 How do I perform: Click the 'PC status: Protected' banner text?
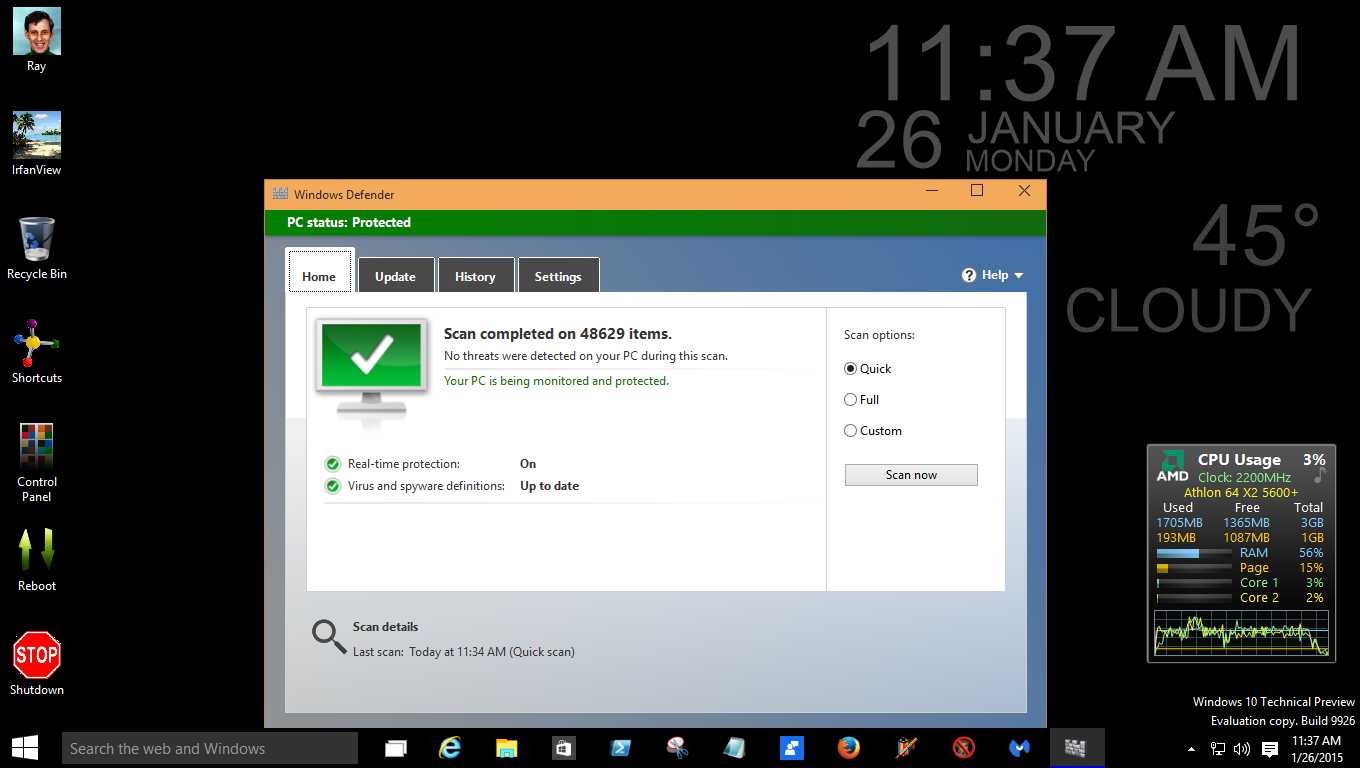coord(349,222)
